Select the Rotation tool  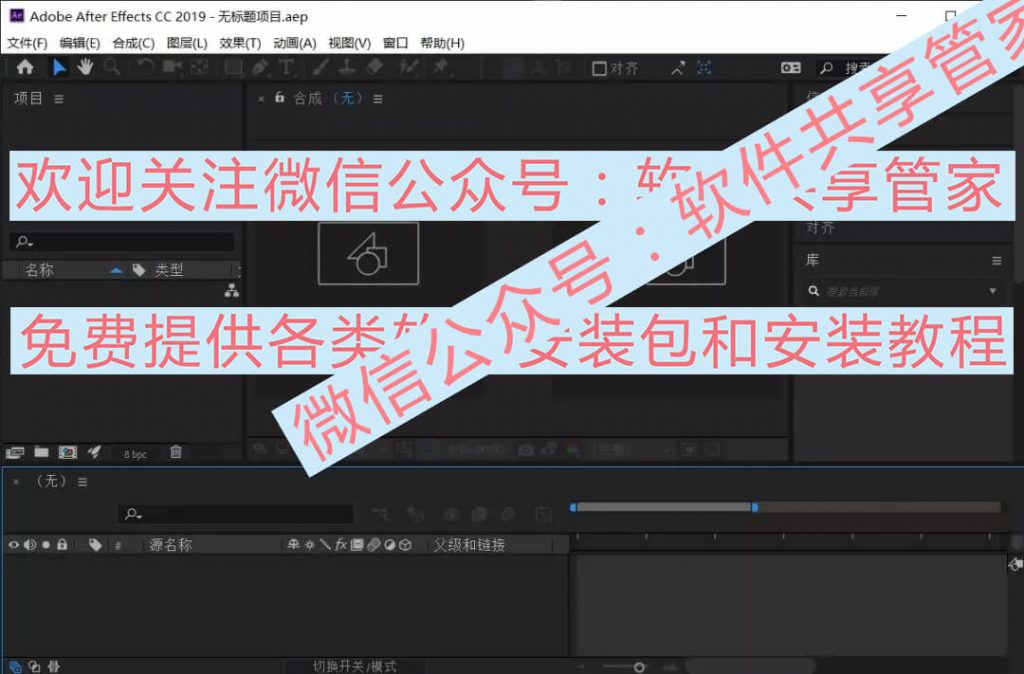click(145, 67)
